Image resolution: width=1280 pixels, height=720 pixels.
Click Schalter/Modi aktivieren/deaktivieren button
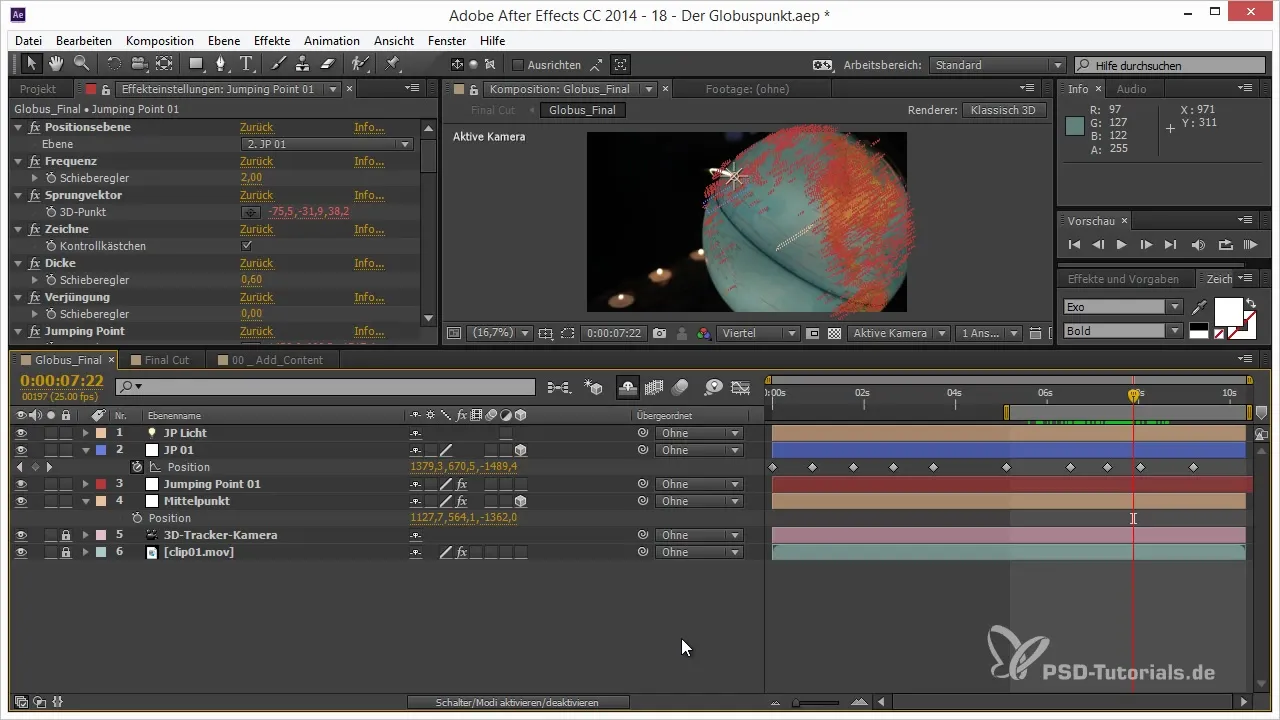pyautogui.click(x=518, y=702)
